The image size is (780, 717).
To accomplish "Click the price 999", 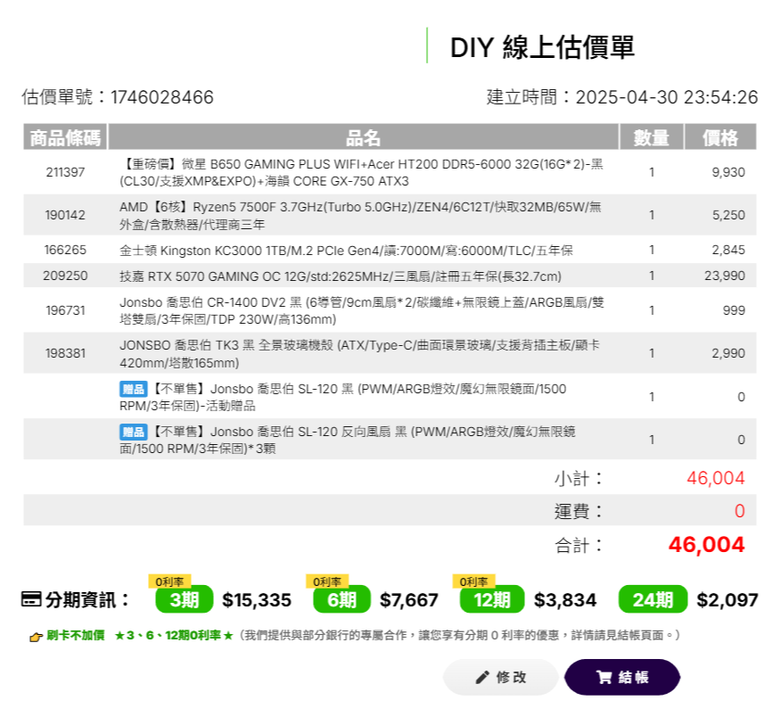I will pyautogui.click(x=734, y=310).
